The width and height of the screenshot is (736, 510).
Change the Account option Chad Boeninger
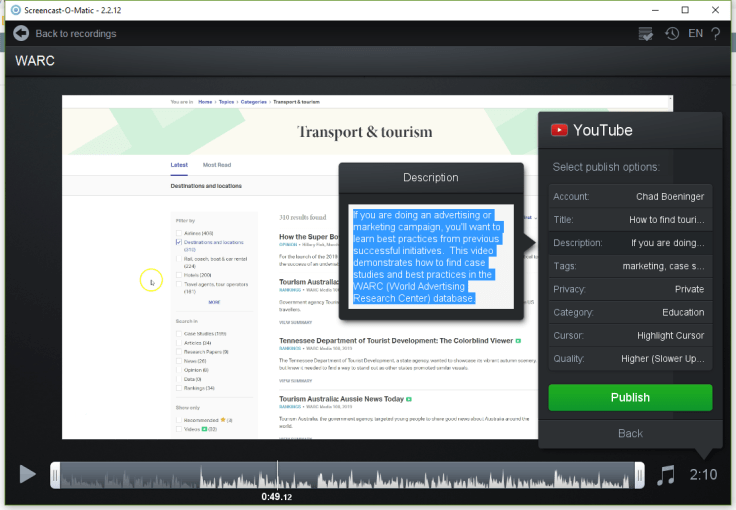[x=630, y=197]
